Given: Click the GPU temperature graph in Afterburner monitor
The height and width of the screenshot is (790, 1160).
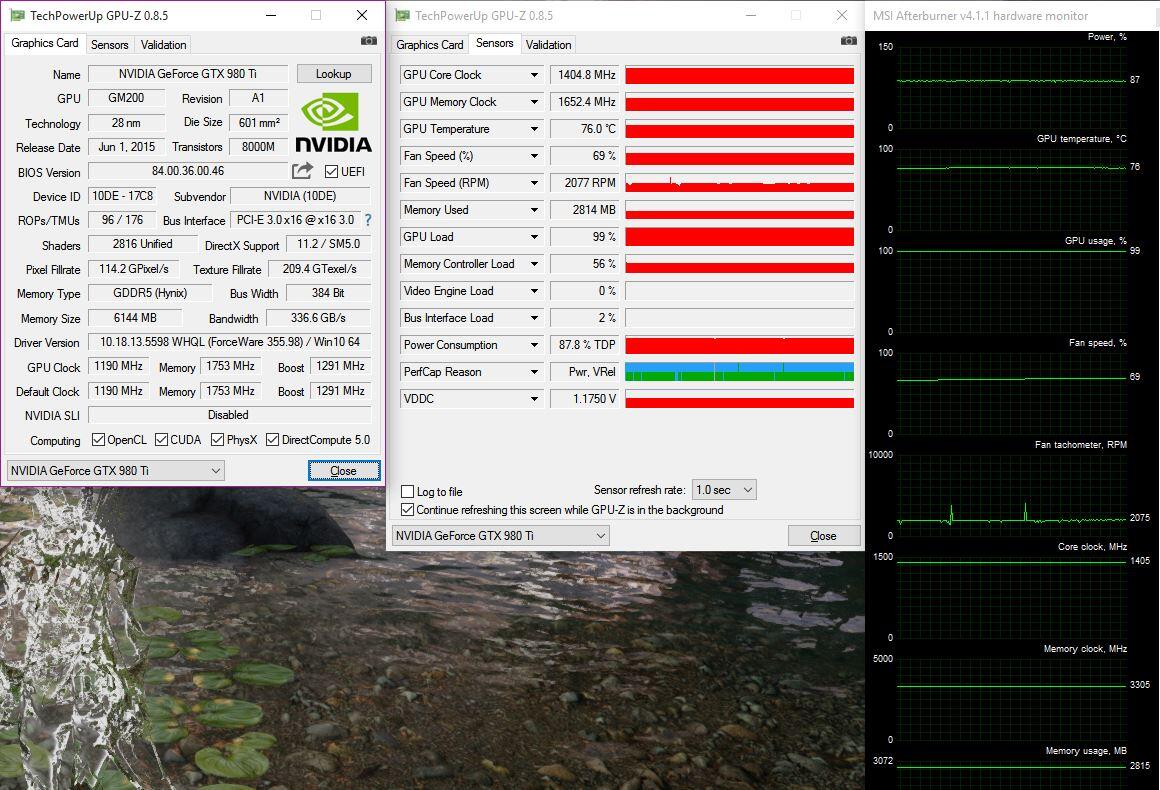Looking at the screenshot, I should (x=1012, y=189).
